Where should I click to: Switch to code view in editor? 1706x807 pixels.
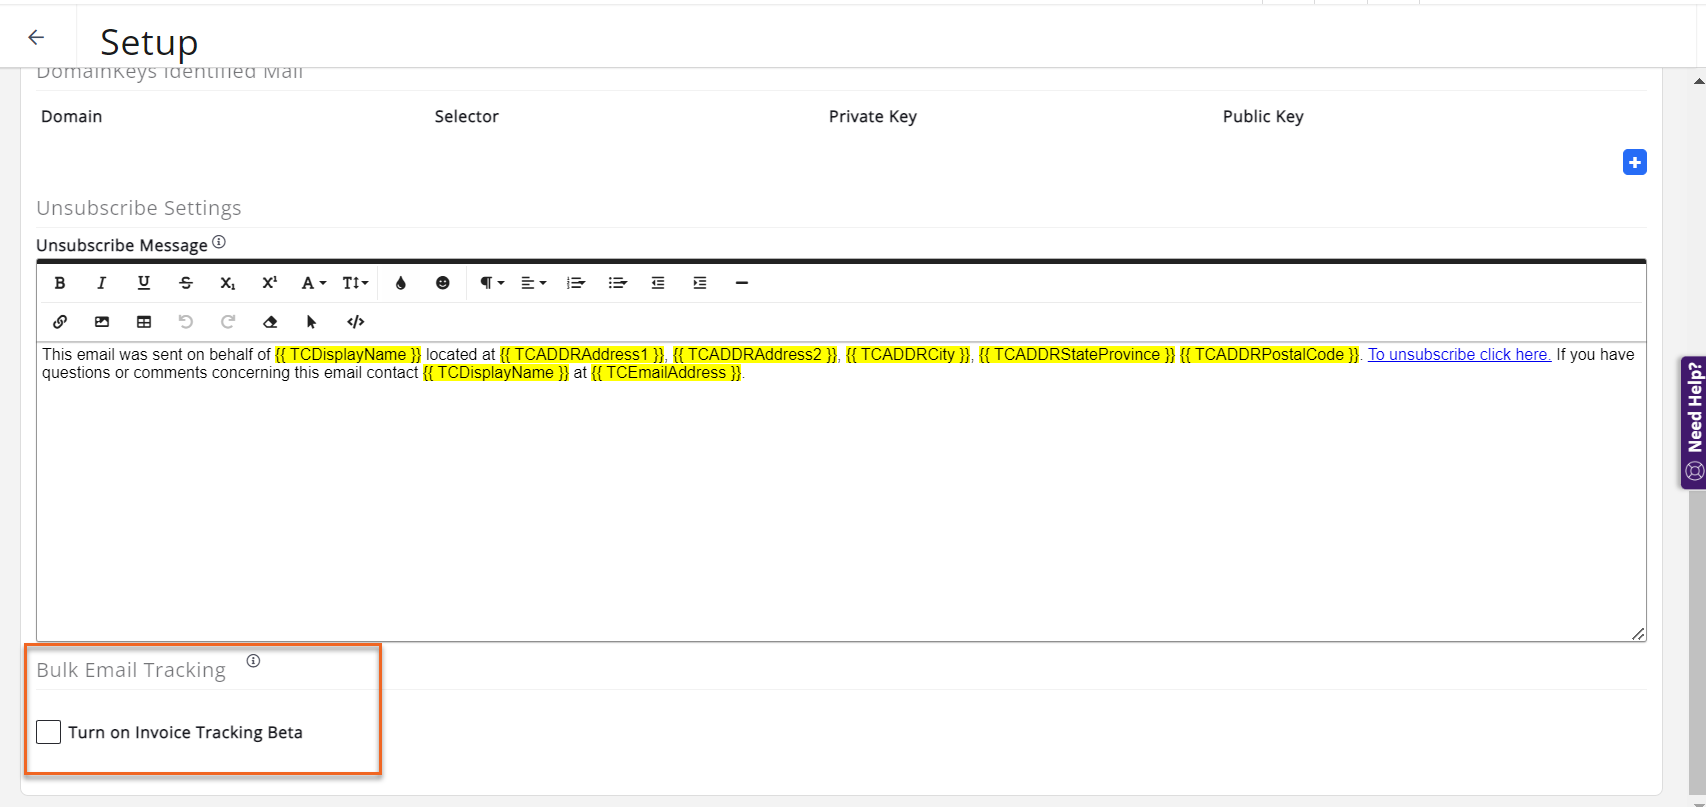click(355, 322)
